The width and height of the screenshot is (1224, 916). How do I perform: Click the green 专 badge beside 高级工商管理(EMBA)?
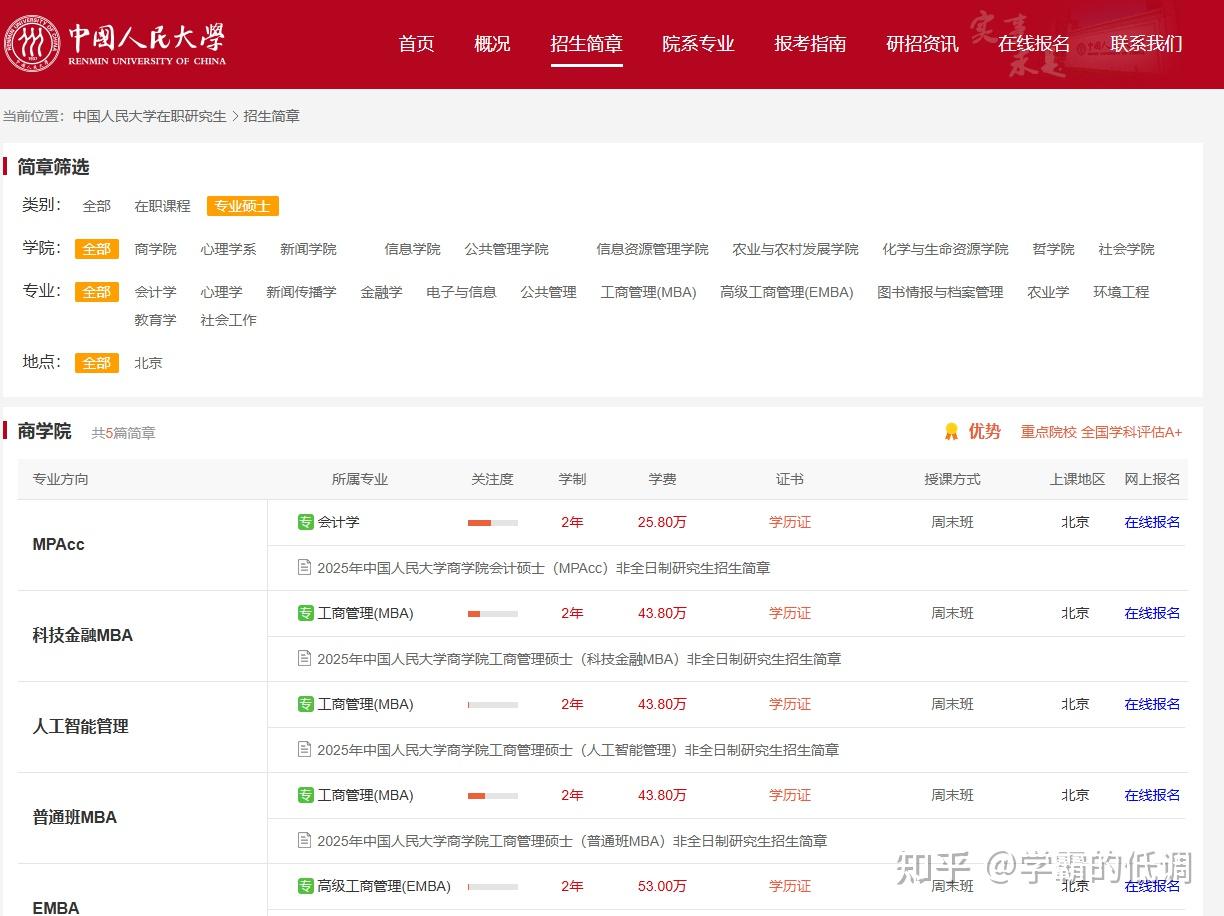pos(306,886)
